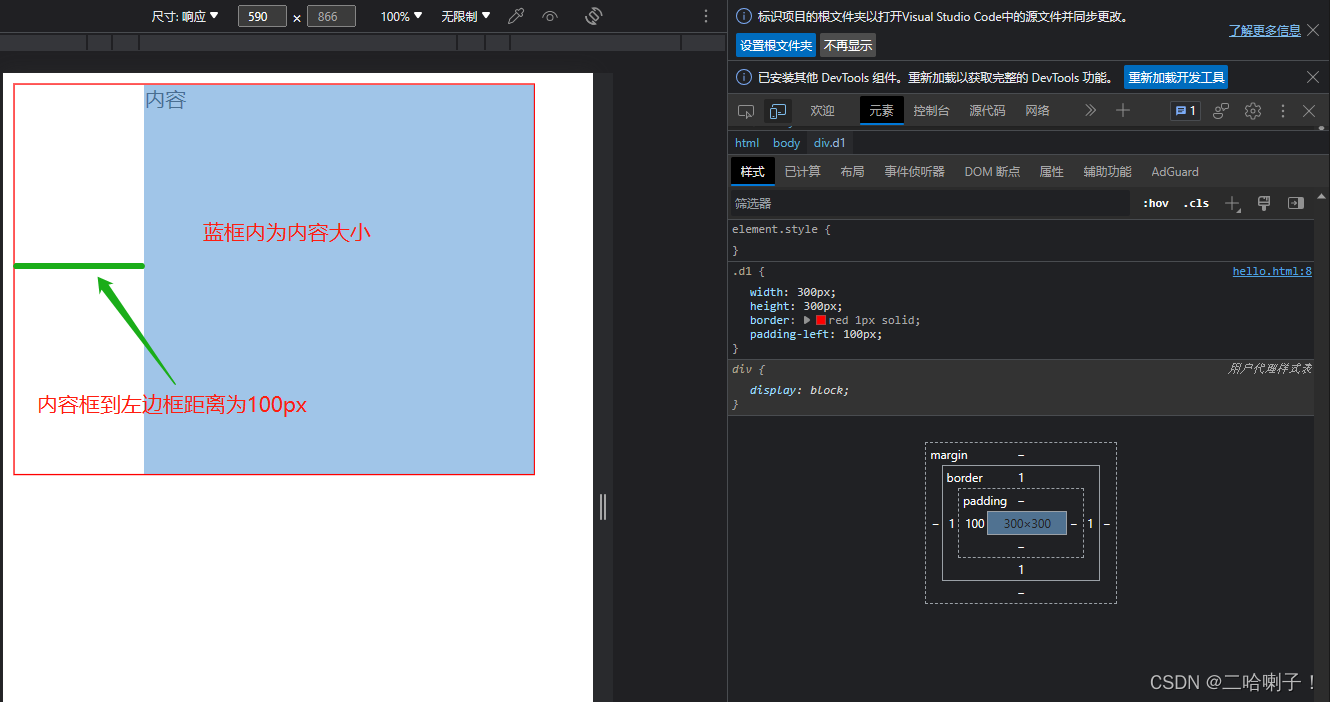1330x702 pixels.
Task: Open the issues counter badge
Action: click(1185, 111)
